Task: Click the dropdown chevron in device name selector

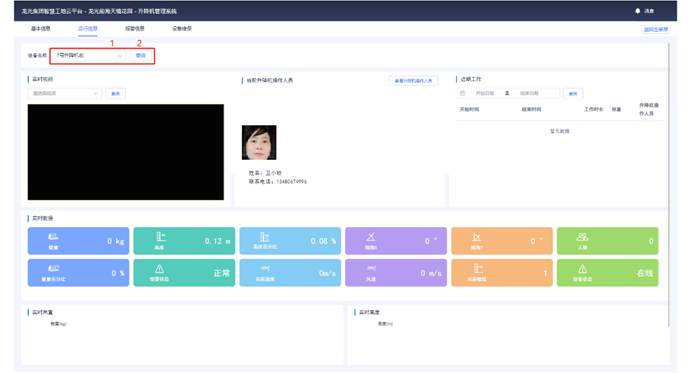Action: tap(120, 56)
